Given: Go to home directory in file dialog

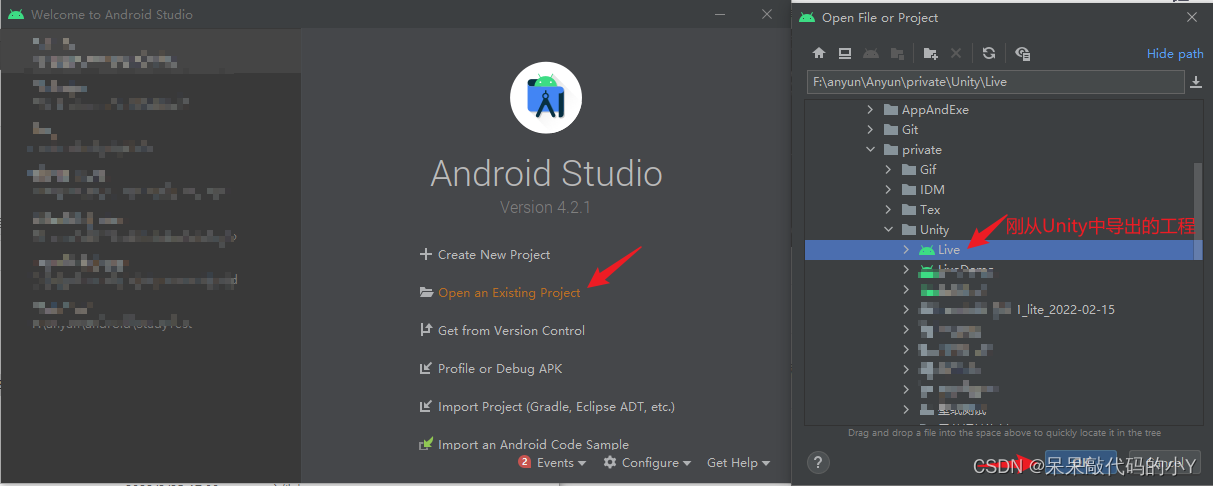Looking at the screenshot, I should coord(819,53).
